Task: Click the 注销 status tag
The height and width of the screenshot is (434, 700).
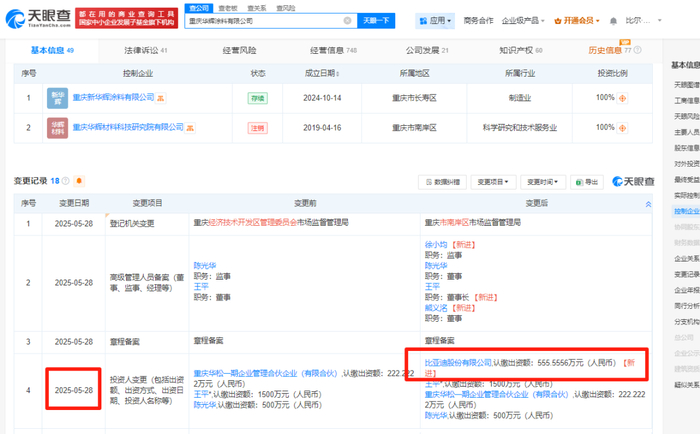Action: click(258, 128)
